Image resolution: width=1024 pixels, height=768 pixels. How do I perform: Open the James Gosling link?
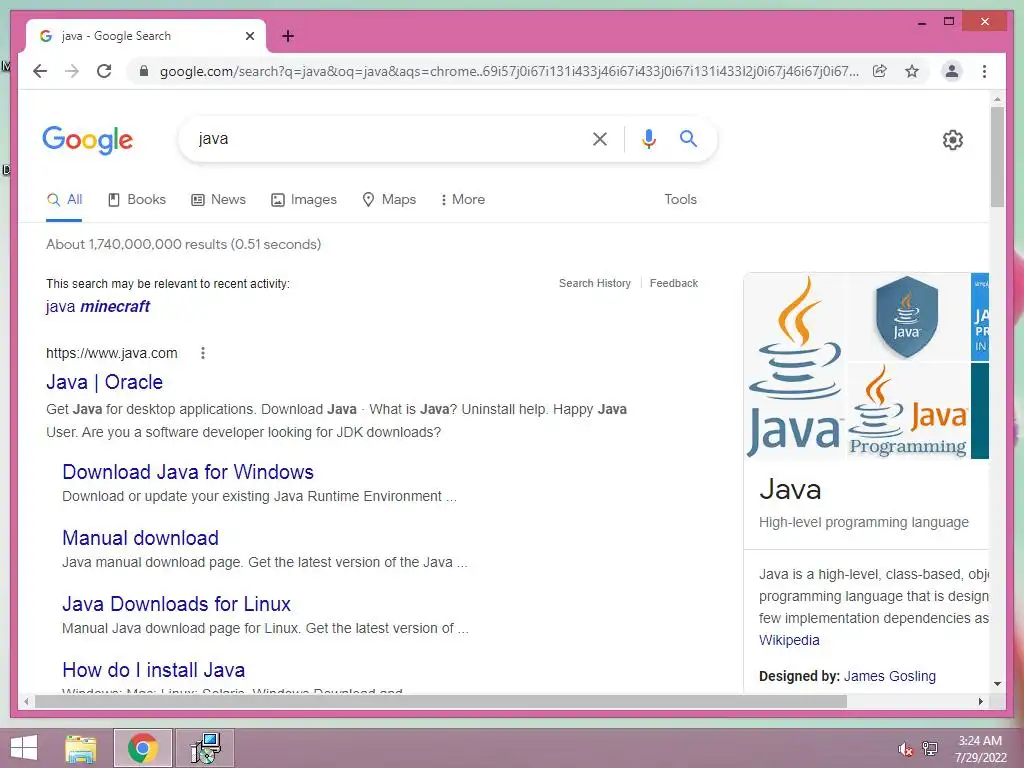point(889,677)
